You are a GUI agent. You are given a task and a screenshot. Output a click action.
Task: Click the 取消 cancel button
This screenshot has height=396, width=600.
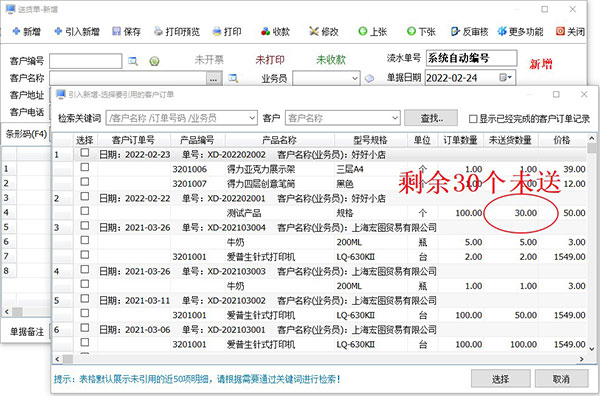tap(561, 378)
